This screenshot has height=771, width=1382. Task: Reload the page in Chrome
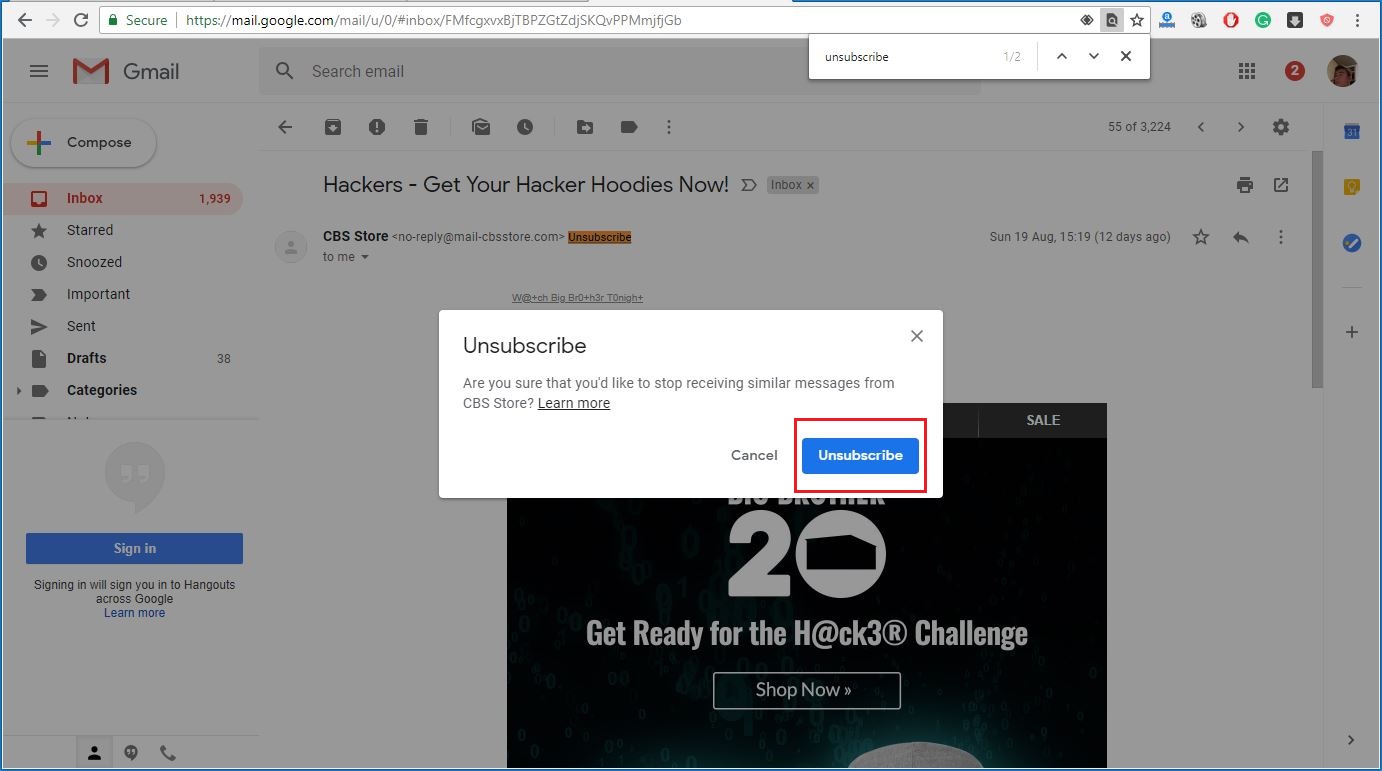coord(81,19)
